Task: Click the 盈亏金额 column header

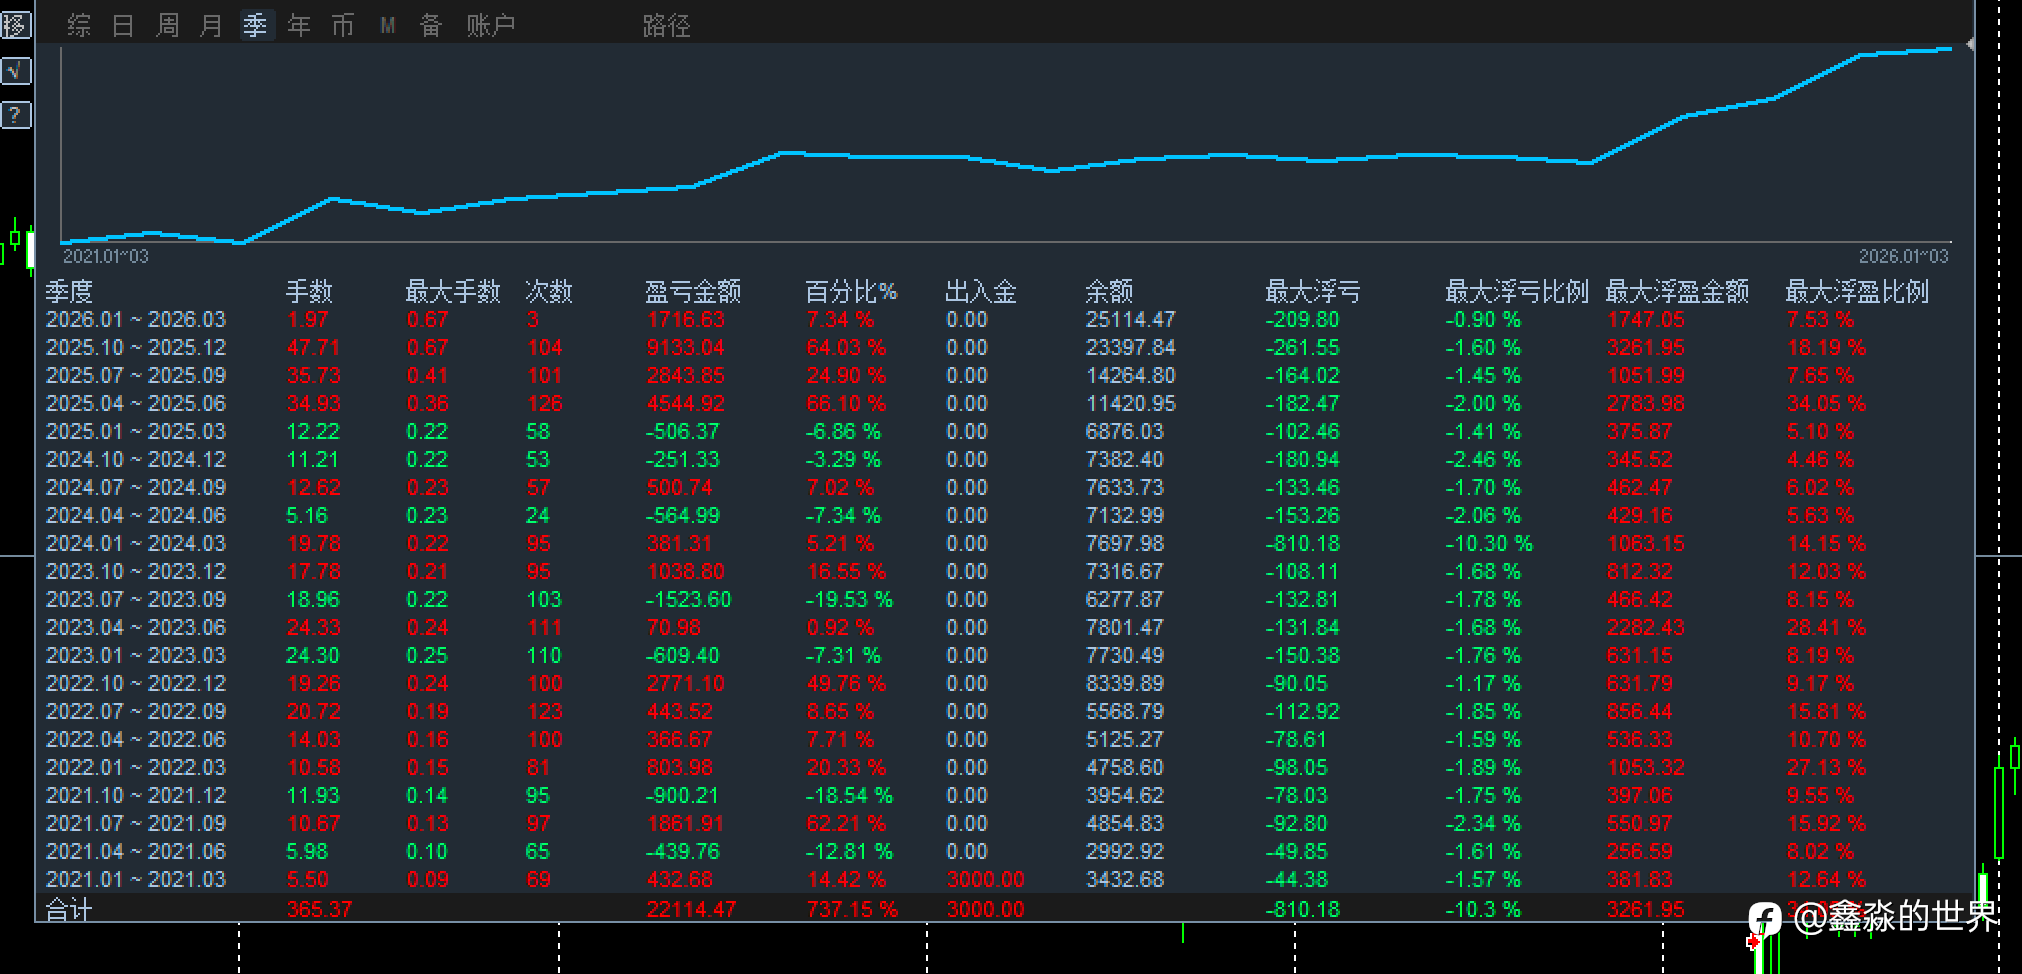Action: 692,292
